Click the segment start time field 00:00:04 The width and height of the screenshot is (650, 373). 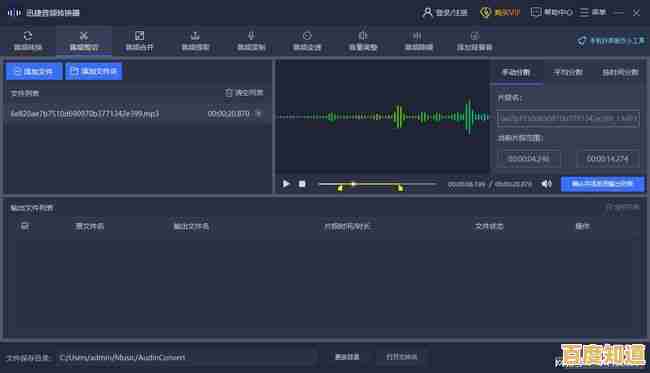(x=529, y=159)
